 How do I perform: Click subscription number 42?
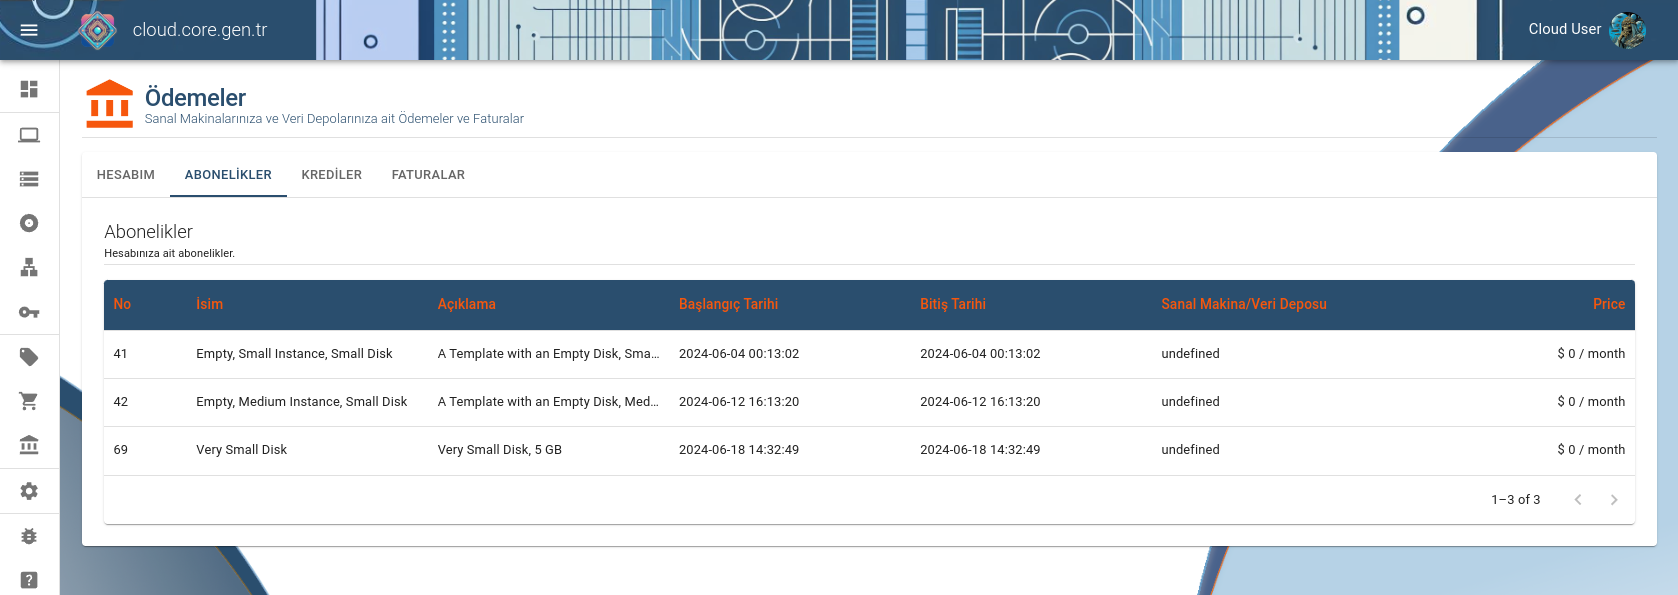(x=120, y=402)
